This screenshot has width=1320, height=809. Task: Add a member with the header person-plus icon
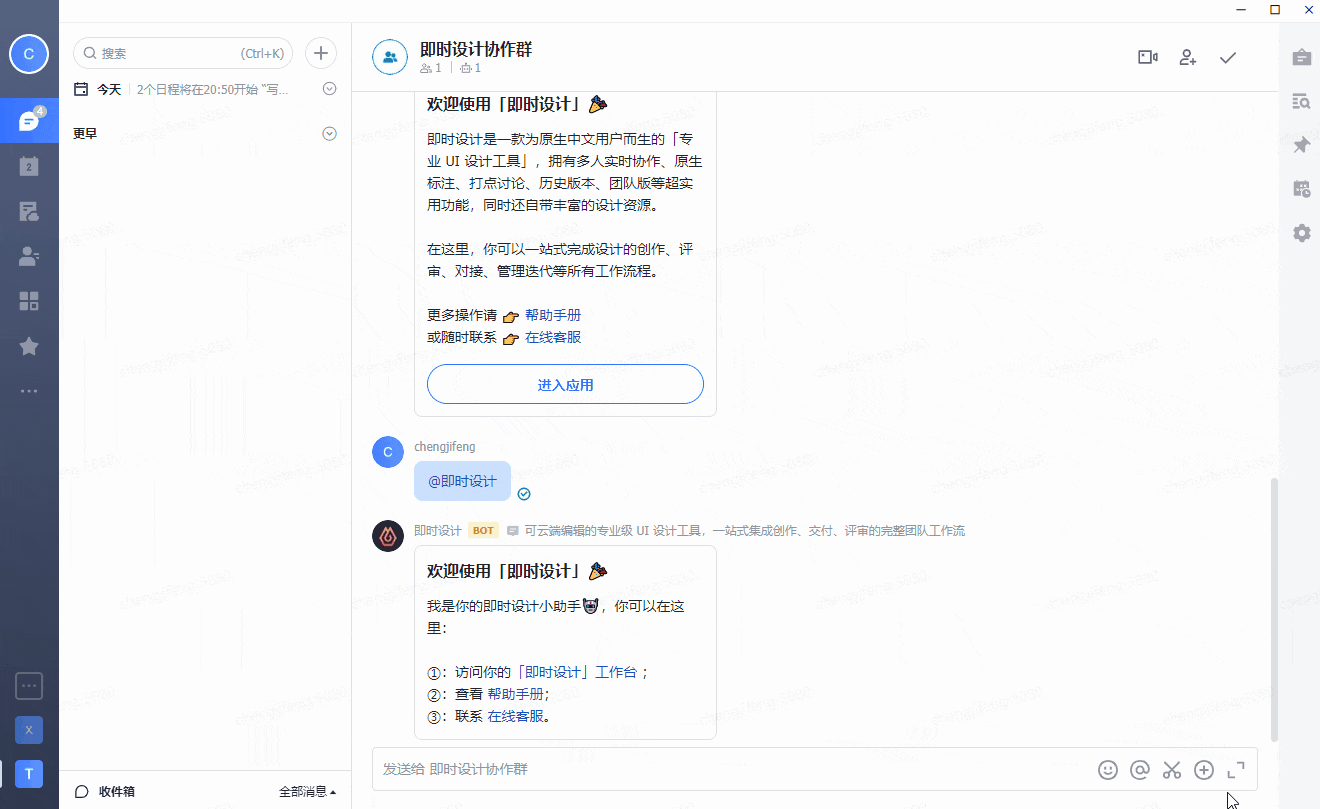[x=1188, y=57]
